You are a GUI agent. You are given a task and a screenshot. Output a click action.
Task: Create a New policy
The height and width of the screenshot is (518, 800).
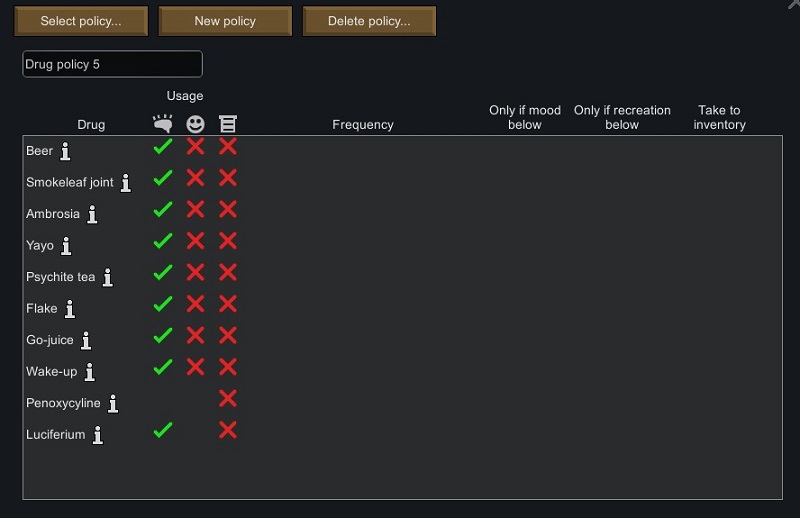coord(225,21)
